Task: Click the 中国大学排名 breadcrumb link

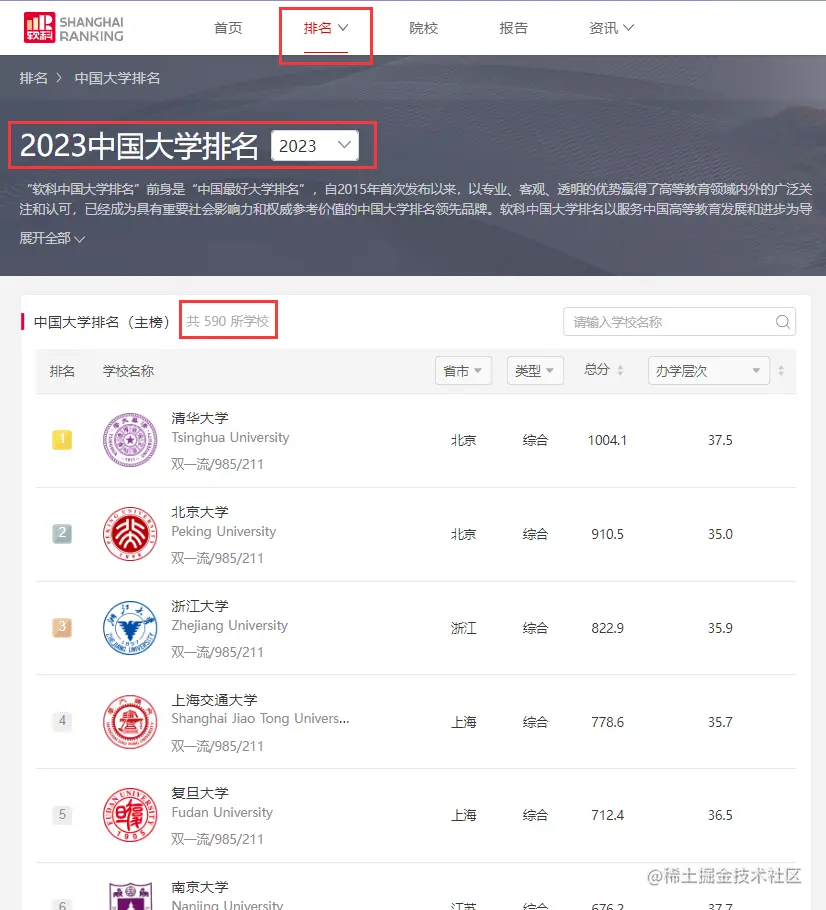Action: coord(117,78)
